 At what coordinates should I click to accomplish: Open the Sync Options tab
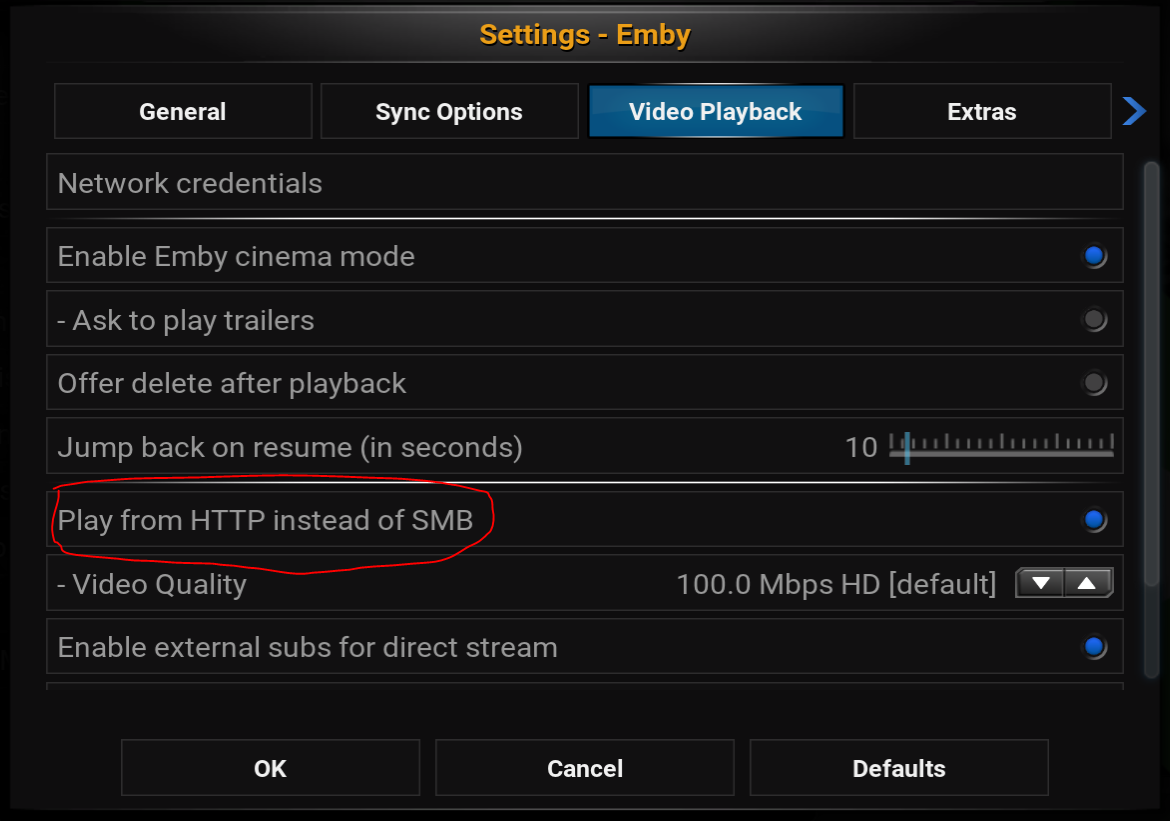tap(449, 111)
